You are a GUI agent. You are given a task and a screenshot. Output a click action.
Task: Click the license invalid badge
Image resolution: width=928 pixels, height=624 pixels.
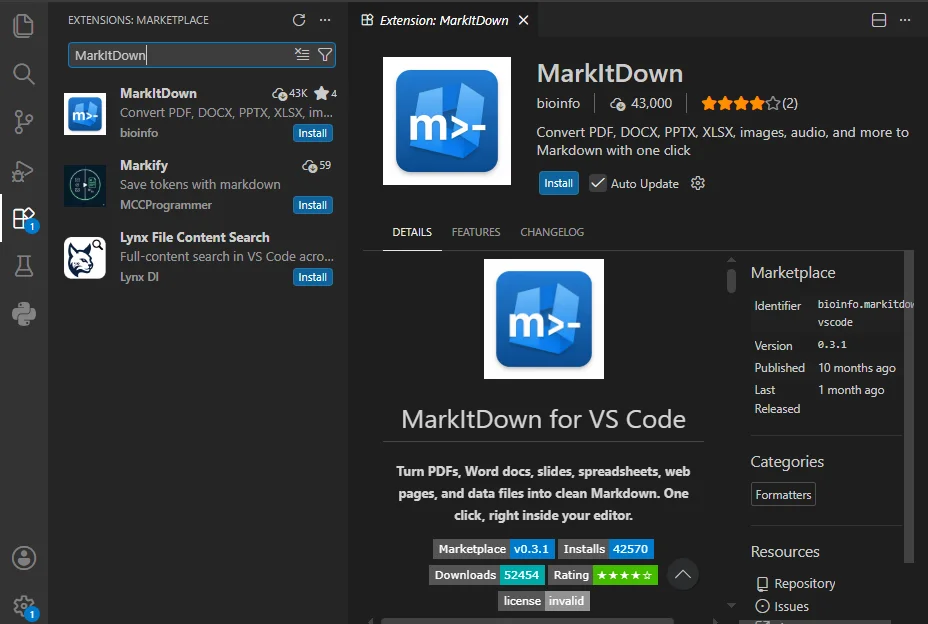[544, 601]
